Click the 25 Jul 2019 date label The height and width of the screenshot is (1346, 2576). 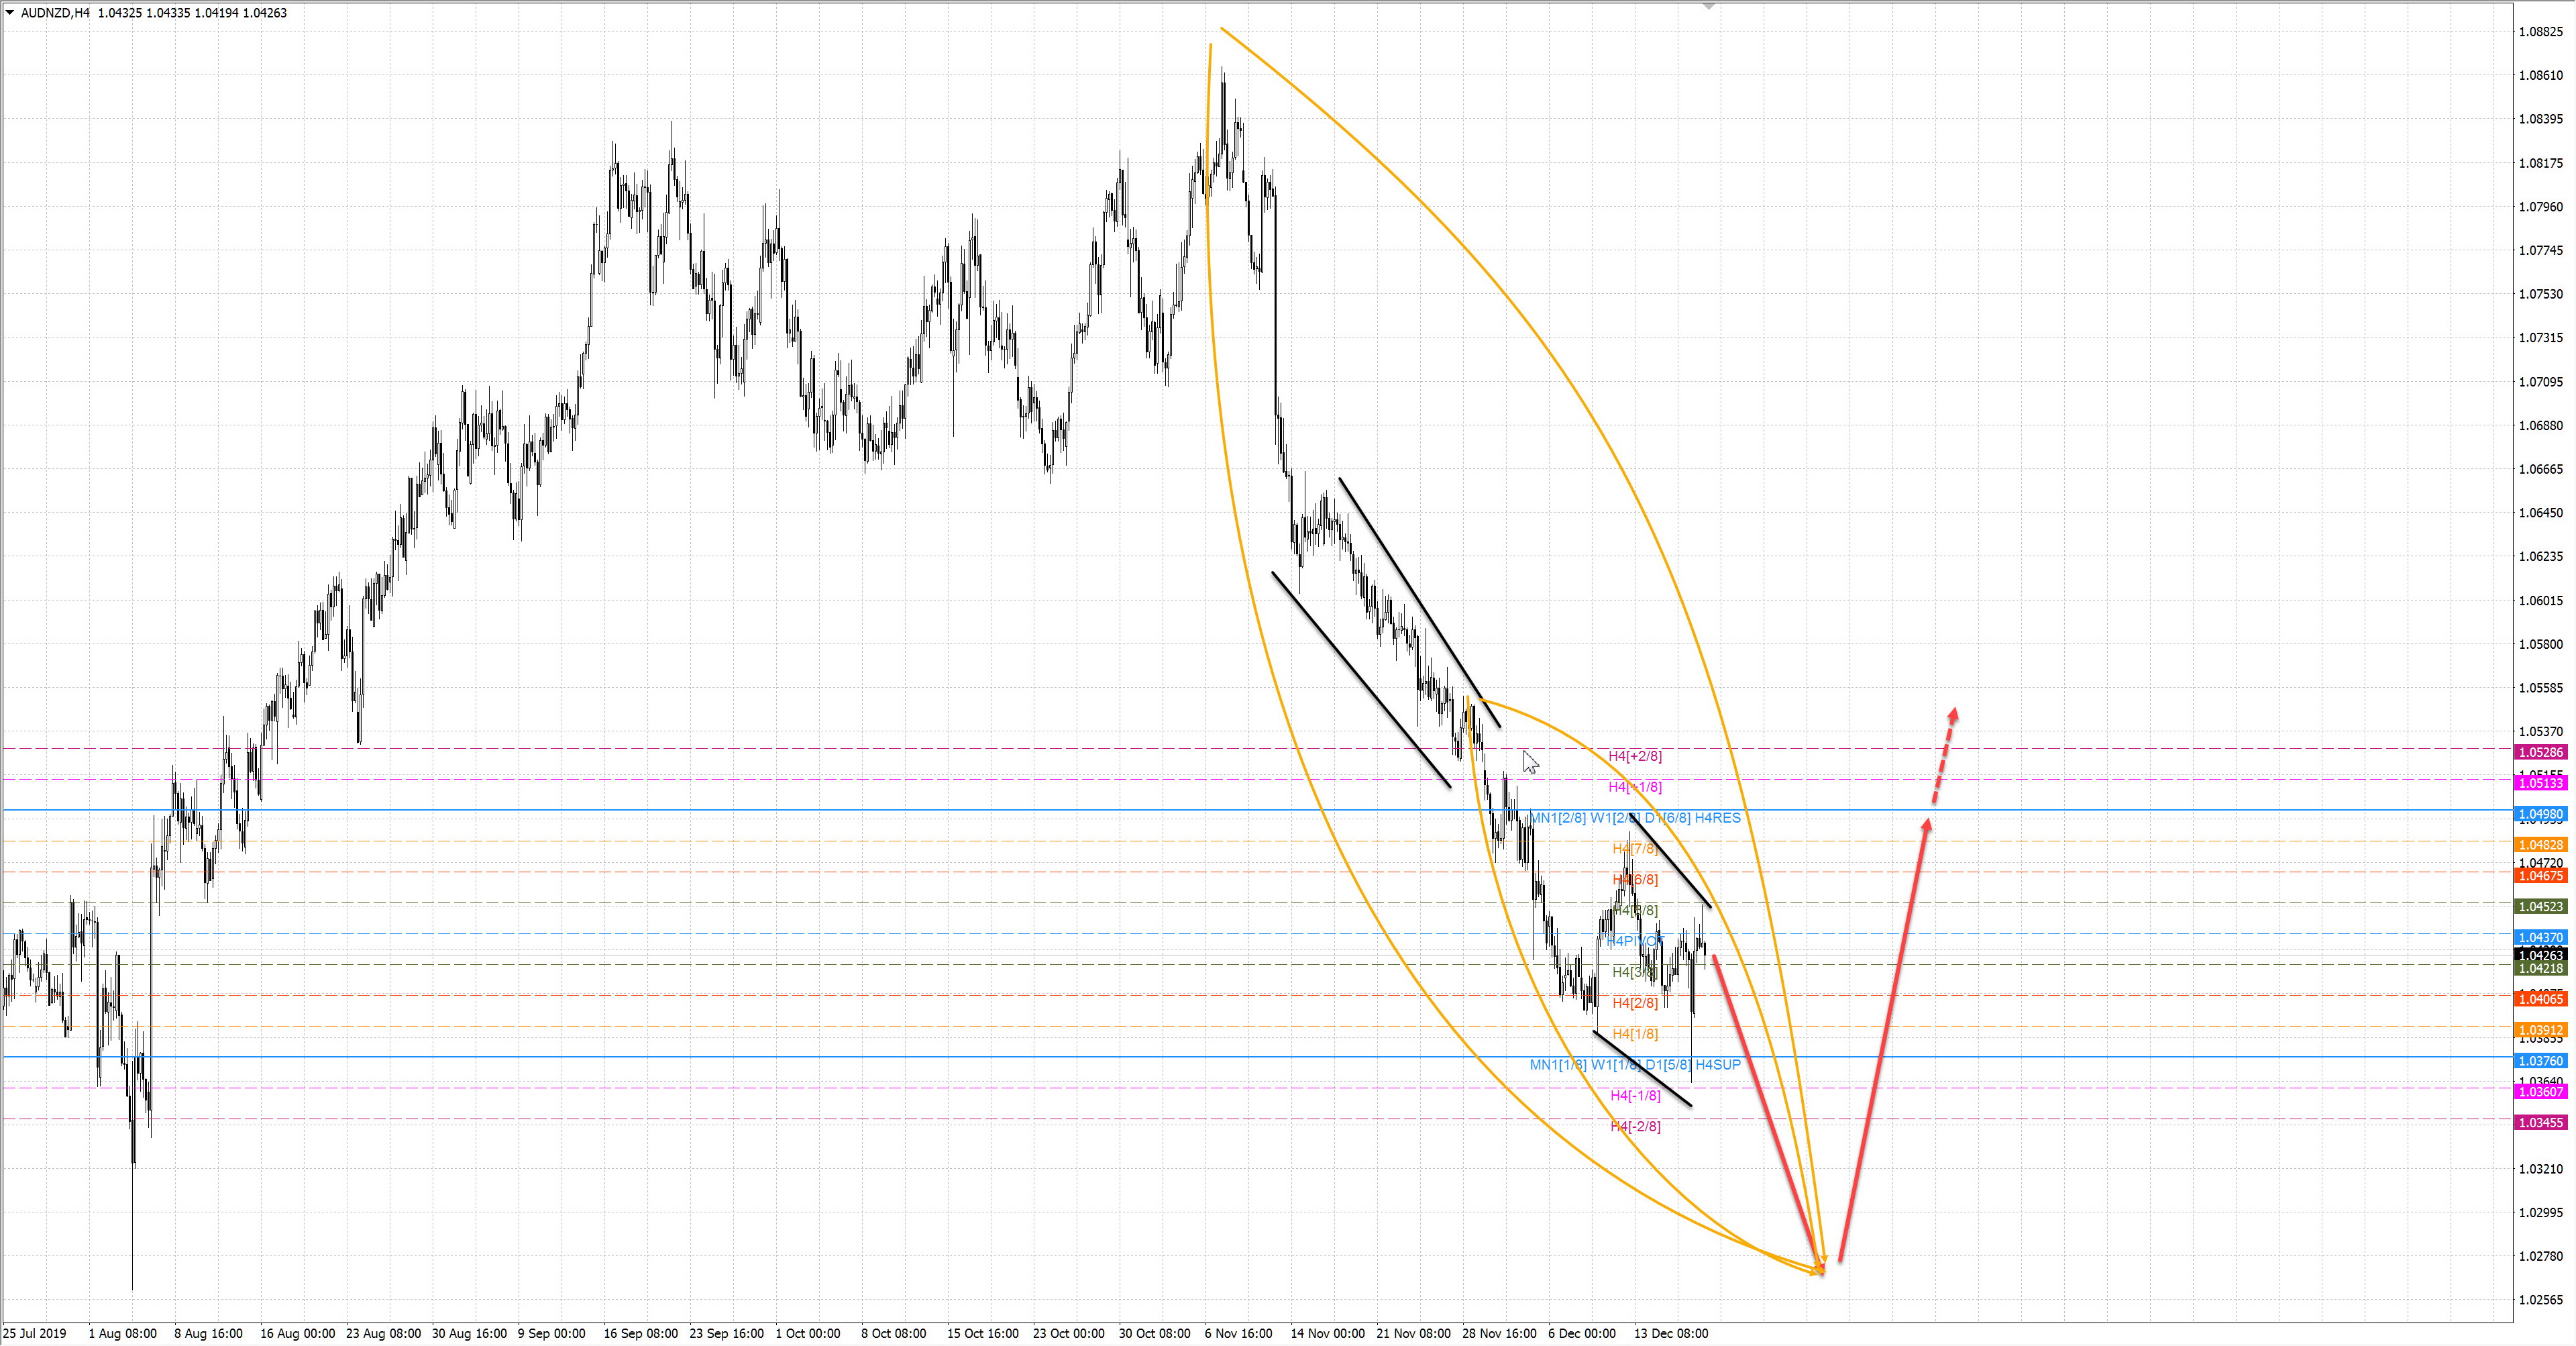click(x=35, y=1333)
